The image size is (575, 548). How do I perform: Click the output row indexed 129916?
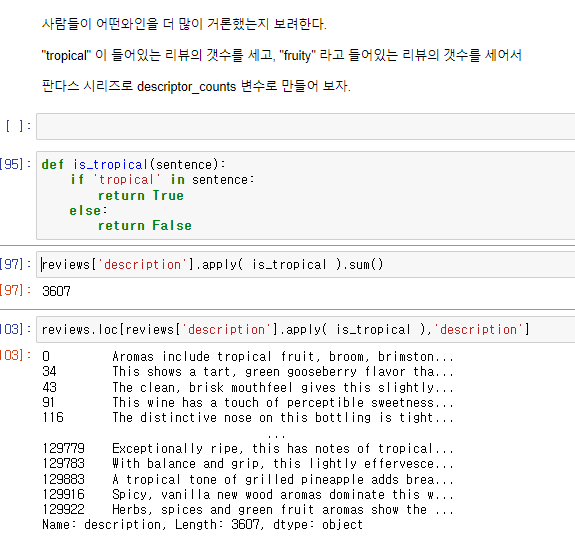[248, 494]
